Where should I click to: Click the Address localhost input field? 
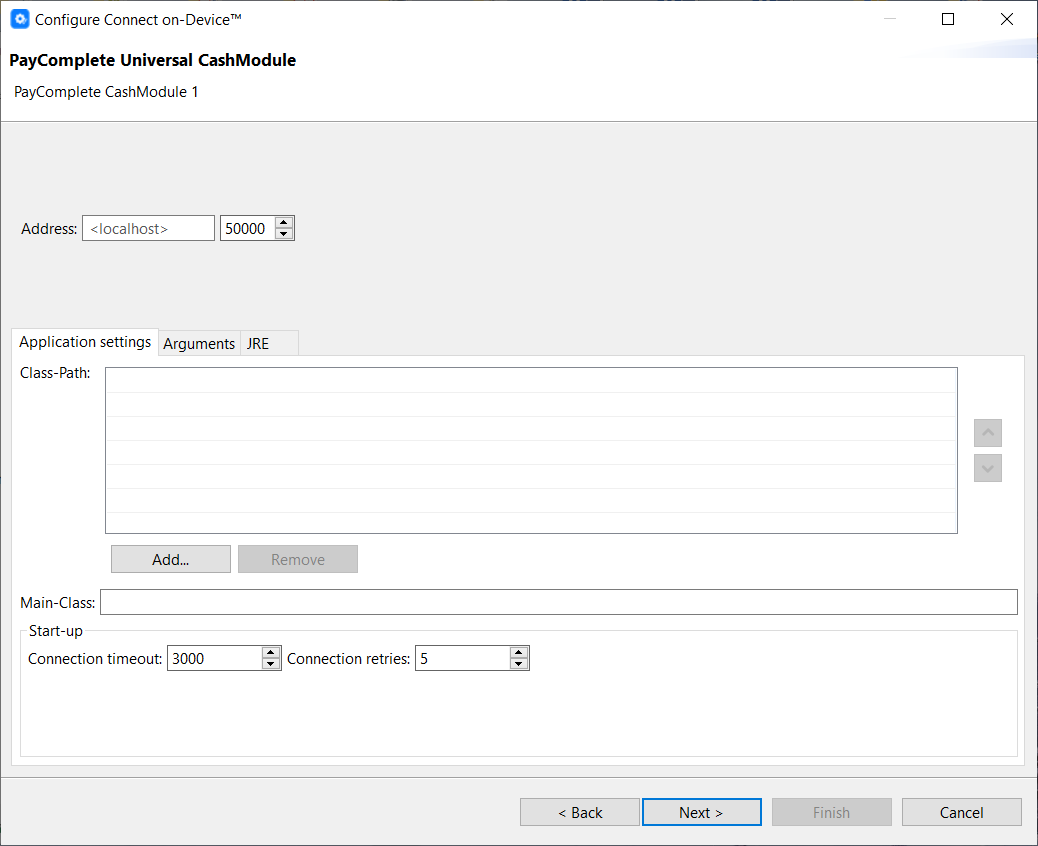click(147, 227)
